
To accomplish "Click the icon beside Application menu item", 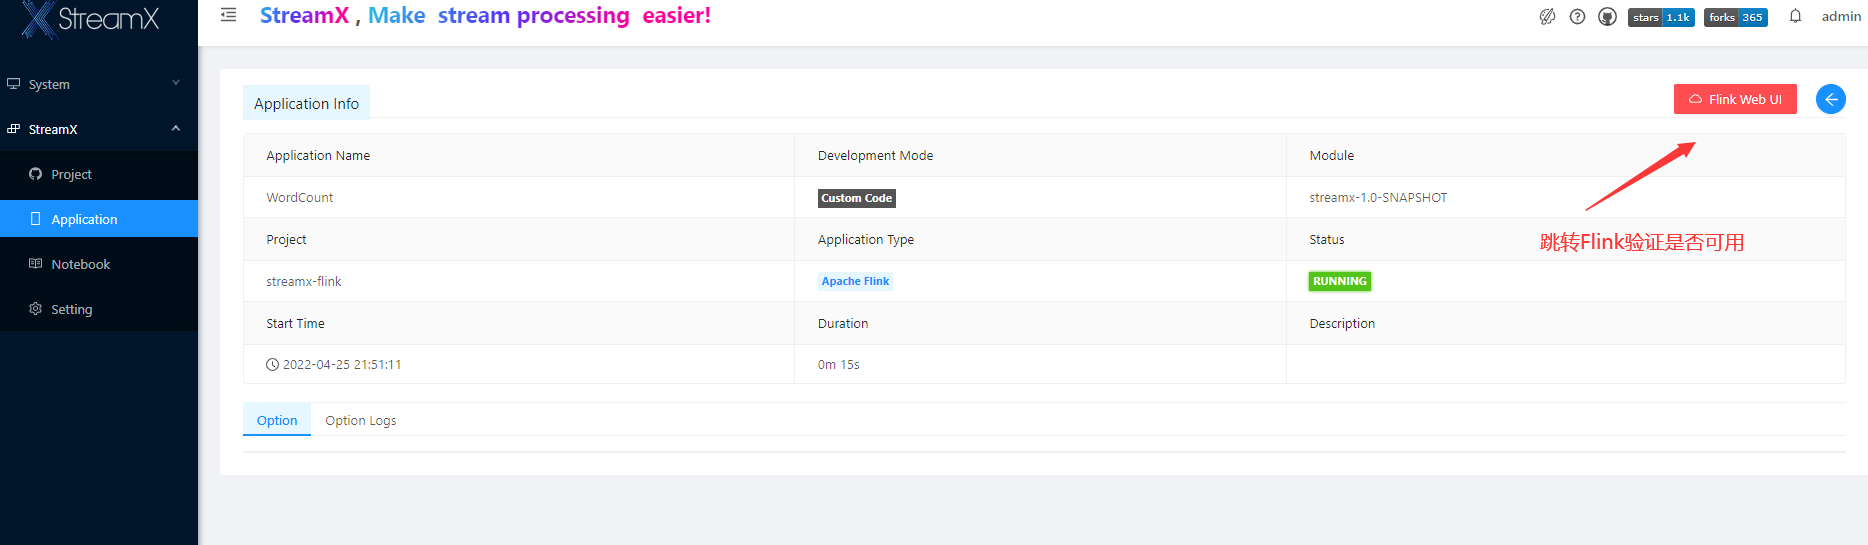I will point(36,219).
